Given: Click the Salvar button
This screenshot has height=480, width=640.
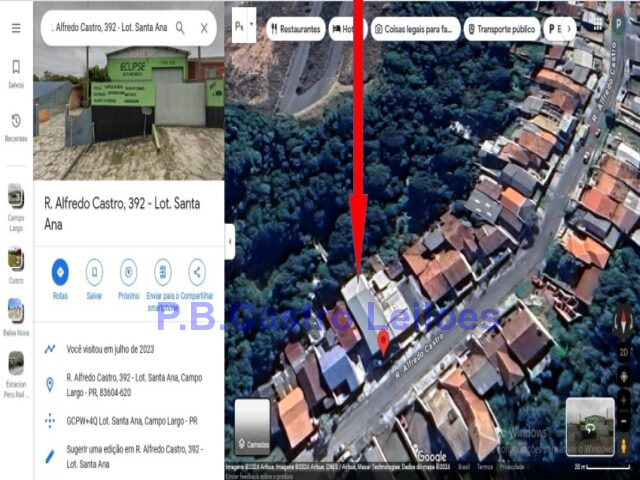Looking at the screenshot, I should click(94, 280).
